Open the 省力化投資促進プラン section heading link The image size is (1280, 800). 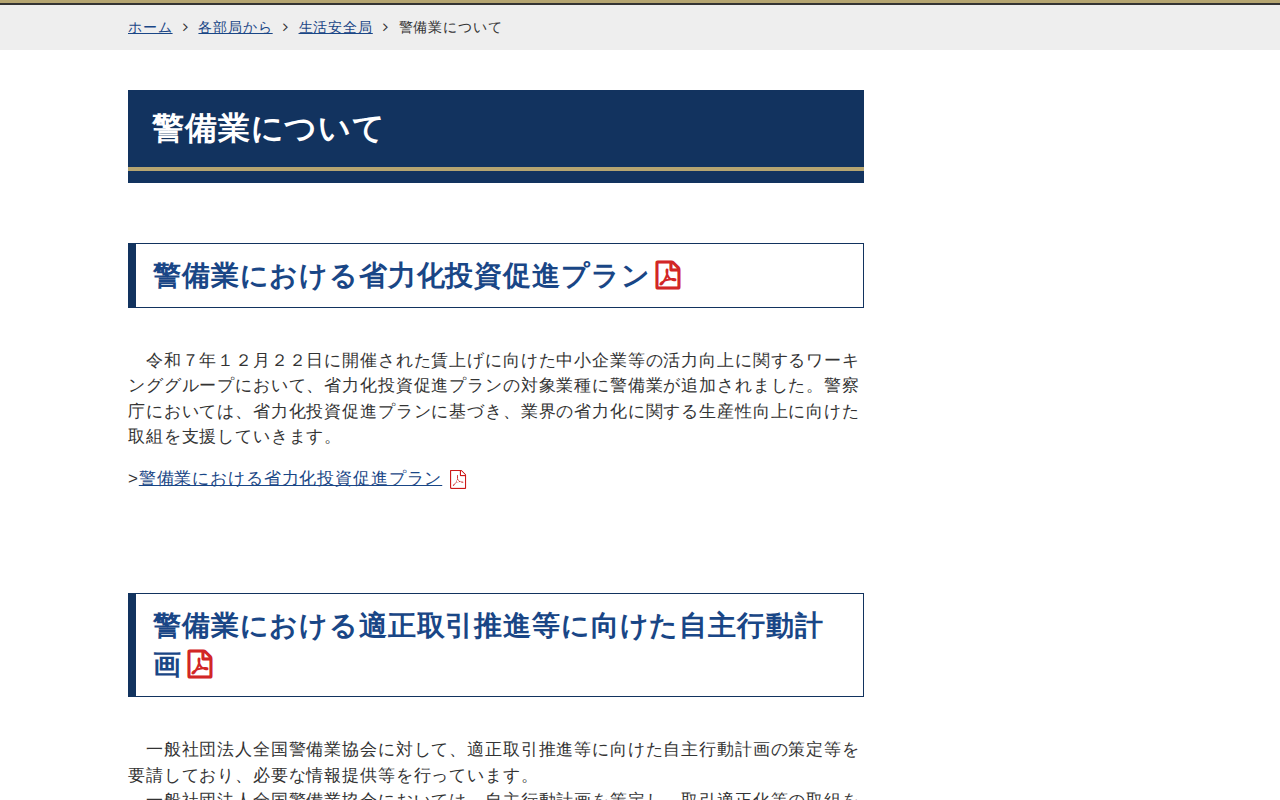click(401, 276)
